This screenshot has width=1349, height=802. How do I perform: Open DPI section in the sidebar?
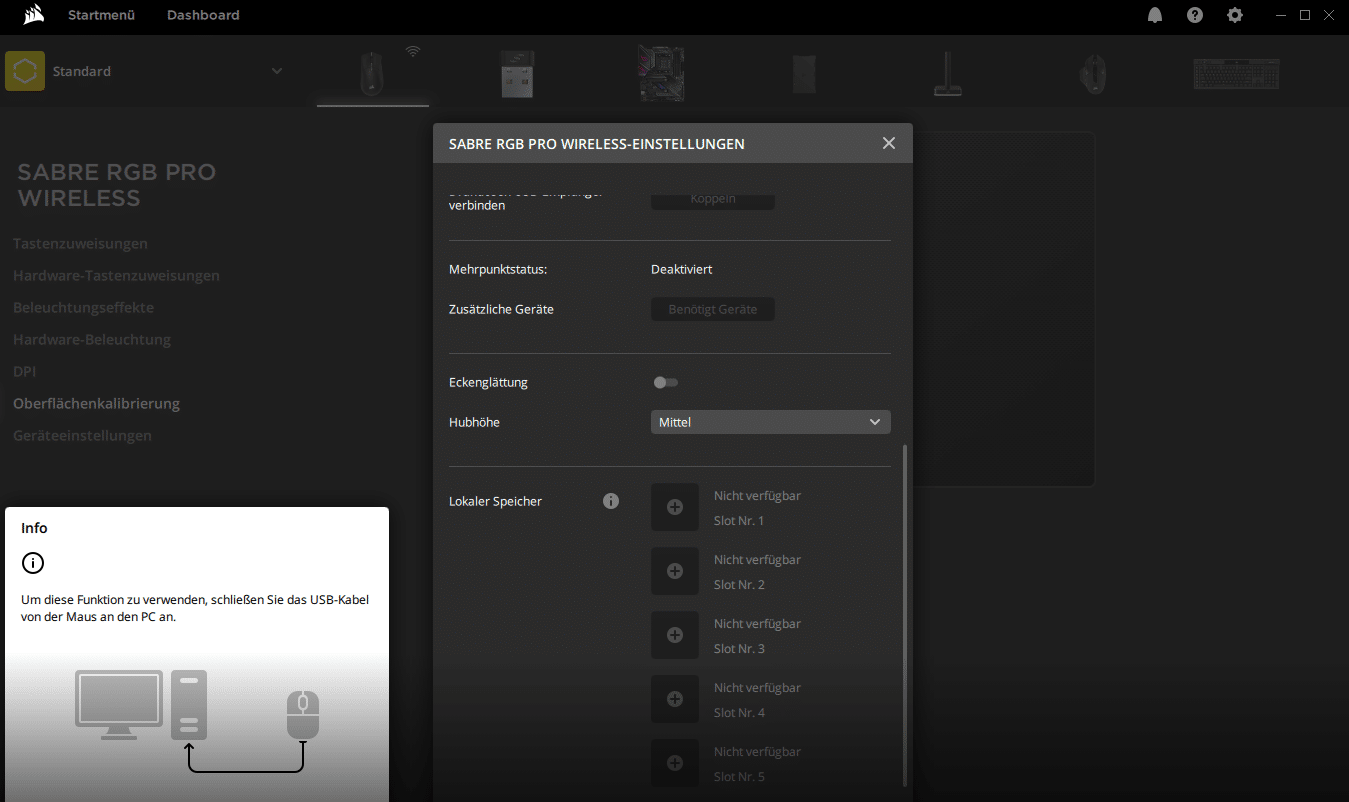(x=24, y=372)
